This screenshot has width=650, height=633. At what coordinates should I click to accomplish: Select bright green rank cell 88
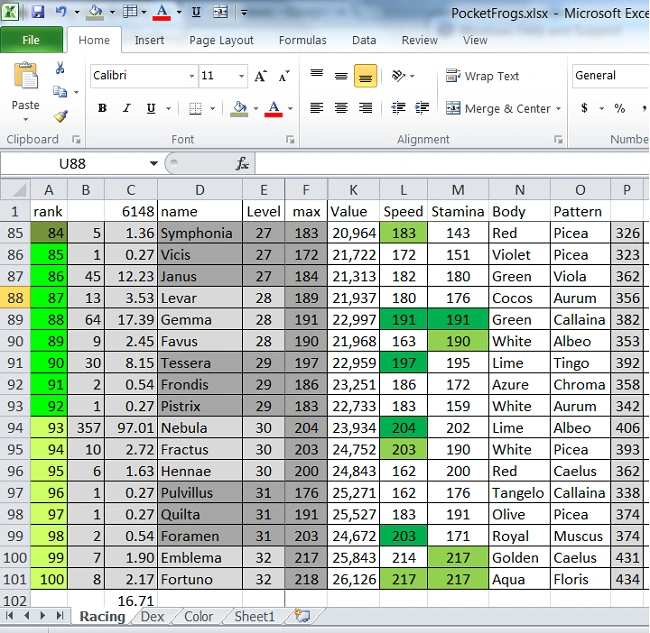[49, 320]
